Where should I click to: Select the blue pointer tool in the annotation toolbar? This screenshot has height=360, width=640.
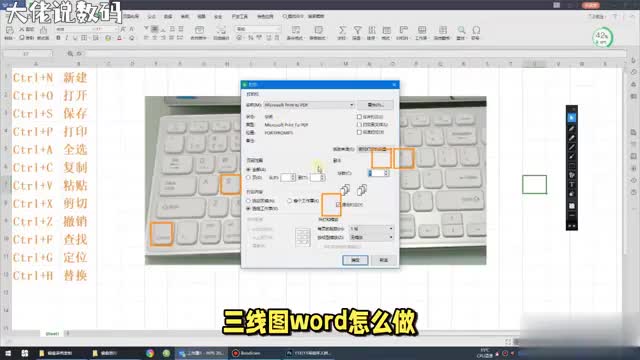571,118
